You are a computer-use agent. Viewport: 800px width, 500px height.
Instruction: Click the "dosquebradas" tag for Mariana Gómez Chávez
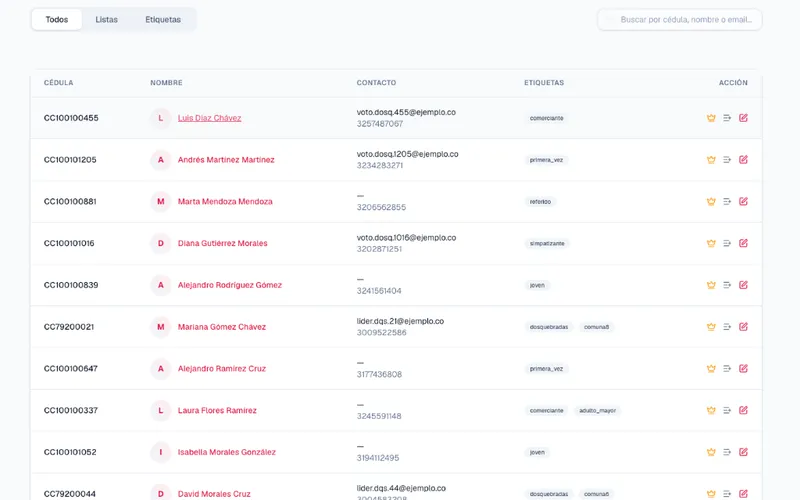pos(549,327)
